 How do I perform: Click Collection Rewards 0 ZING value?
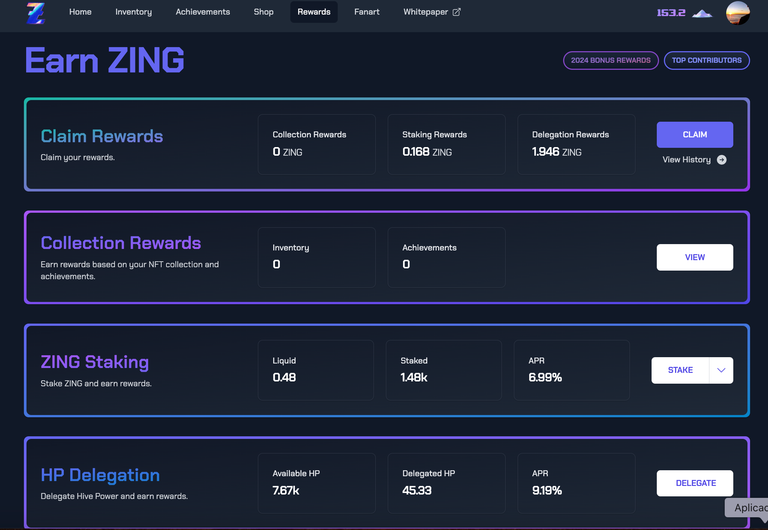click(288, 152)
